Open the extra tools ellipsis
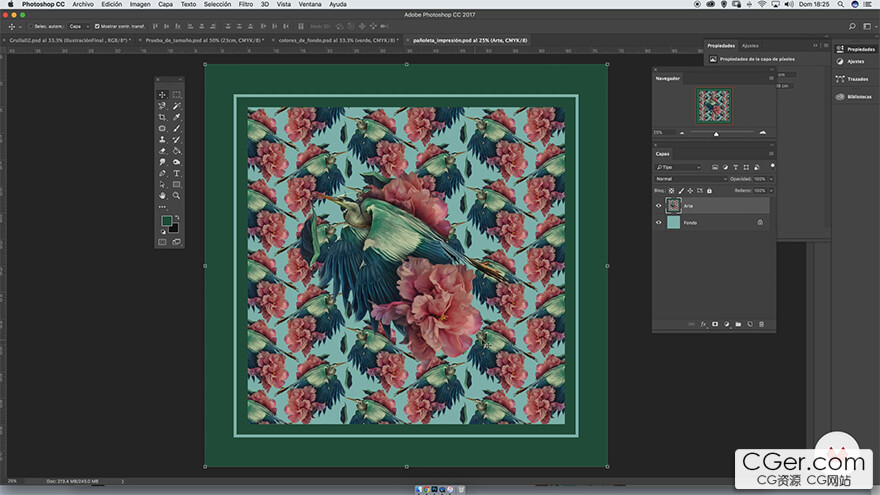The width and height of the screenshot is (880, 495). [162, 207]
